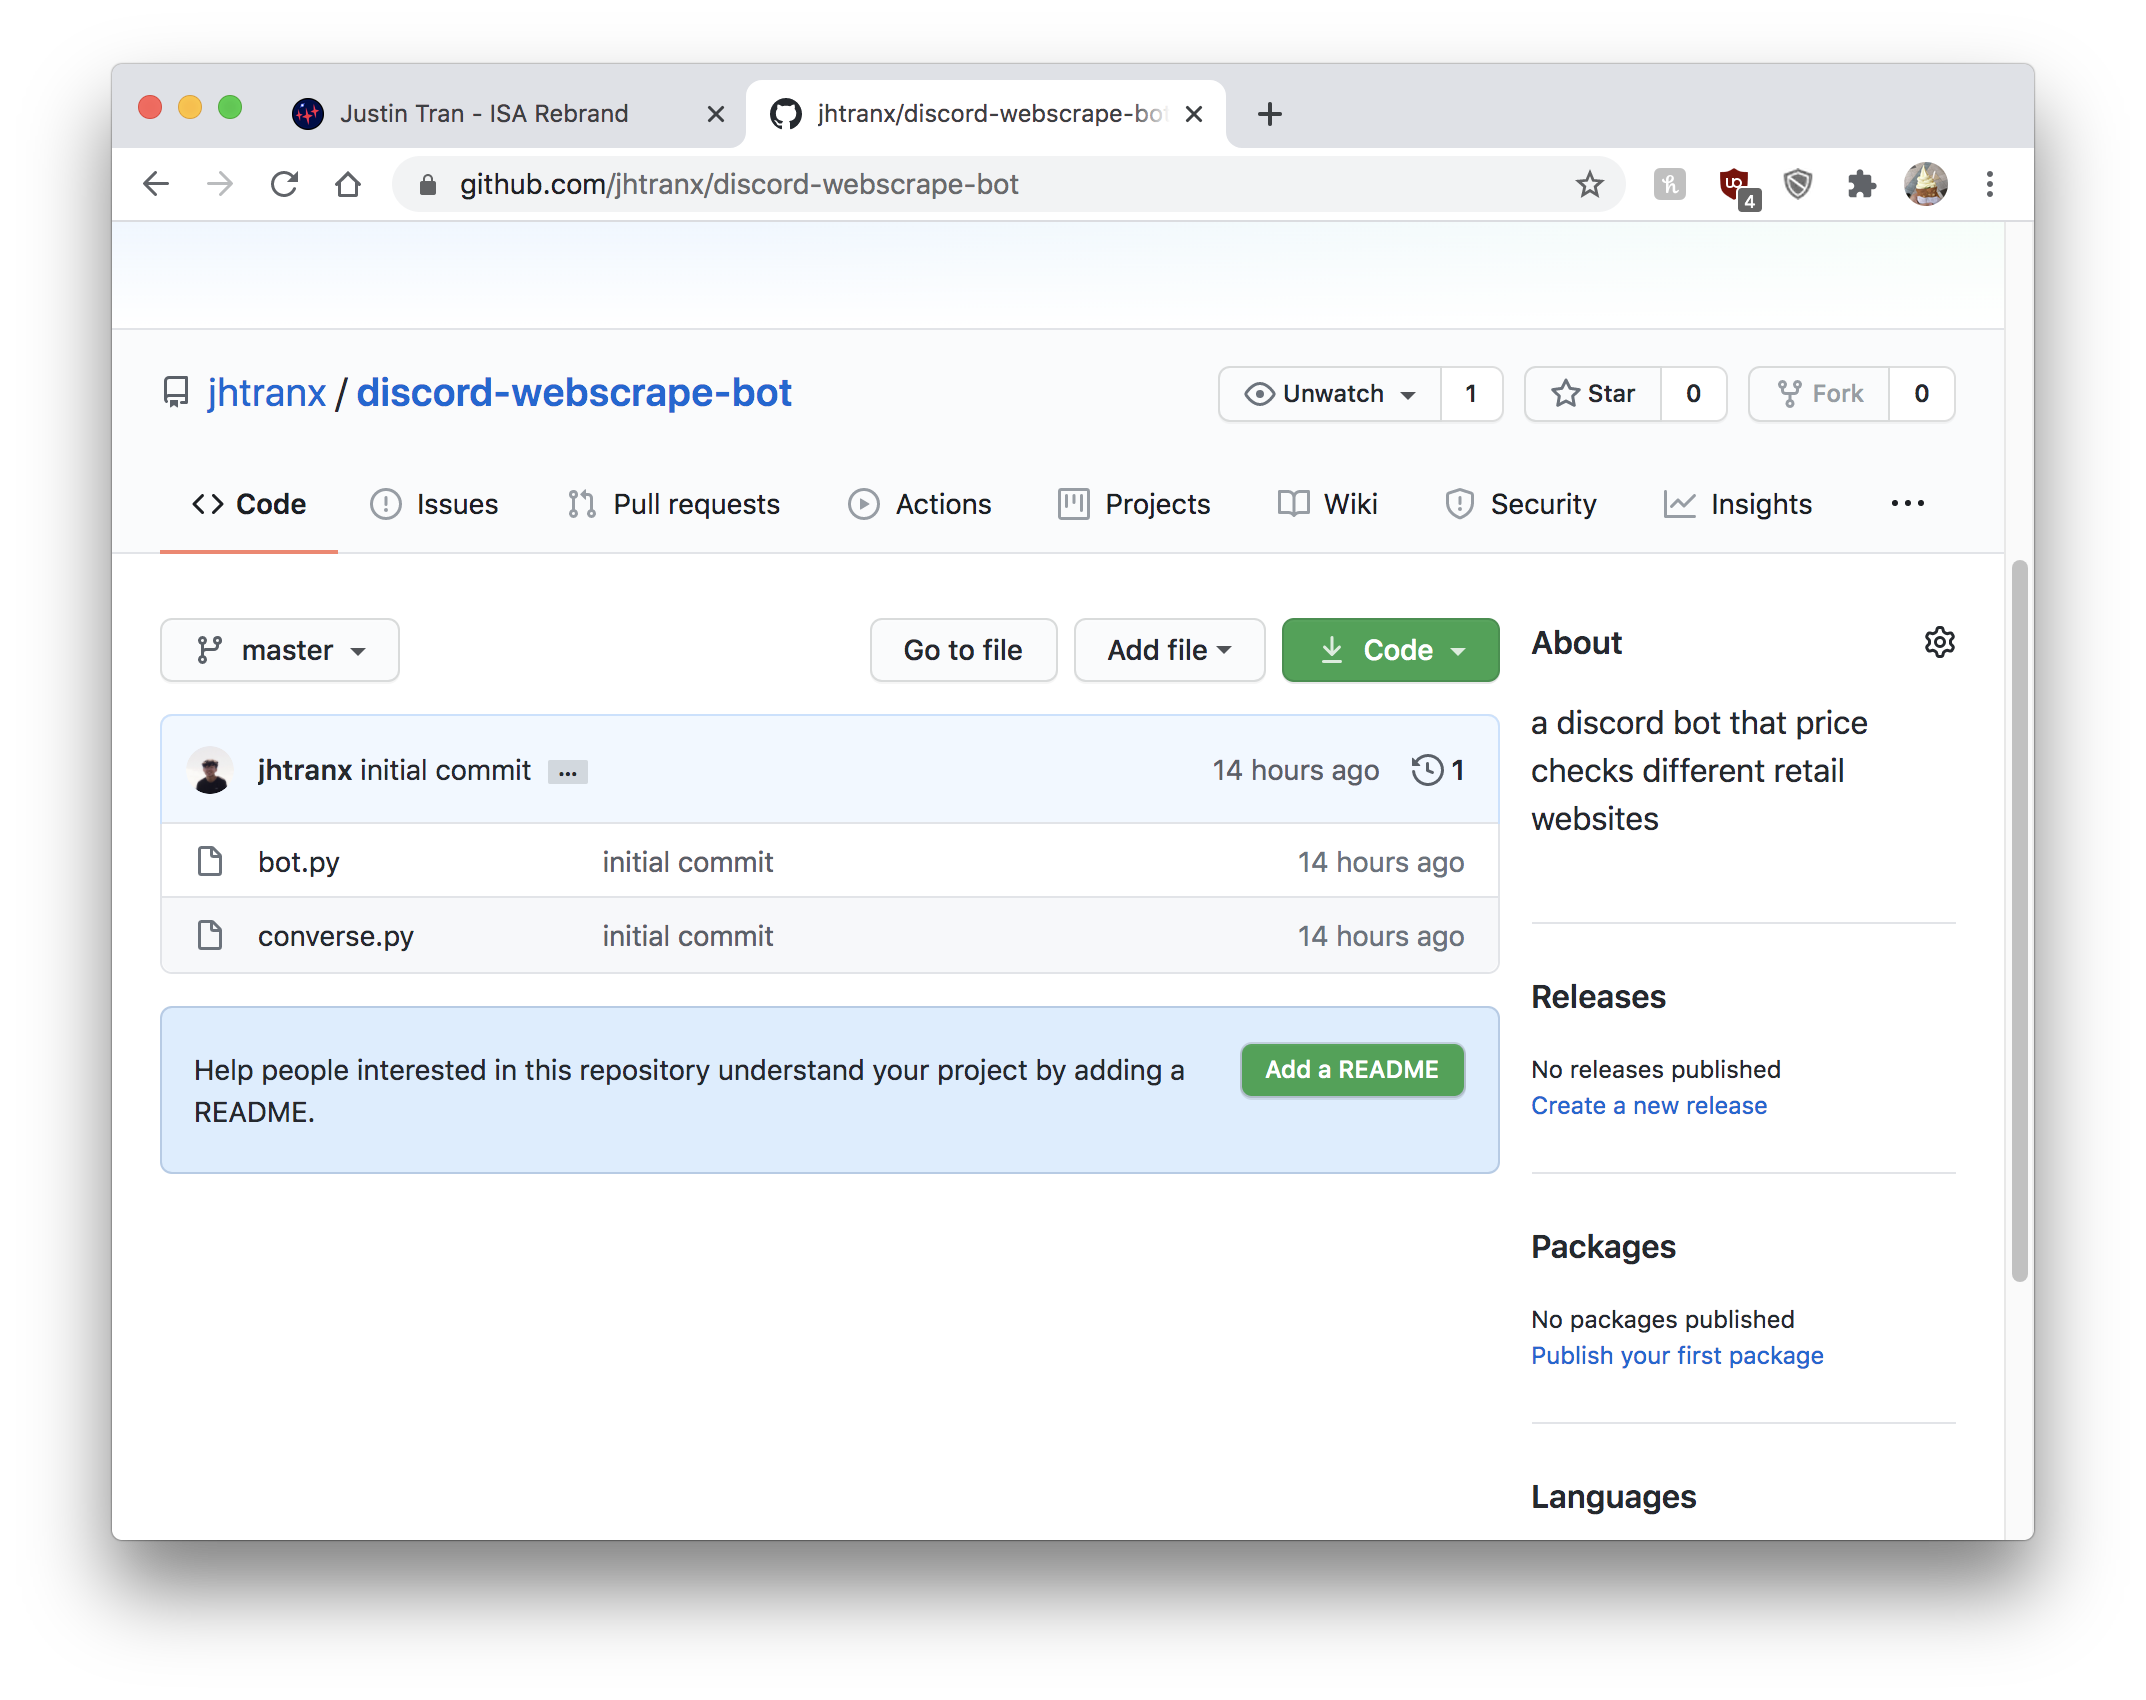Close the jhtranx/discord-webscrape-bot tab
Screen dimensions: 2146x1700
1194,114
